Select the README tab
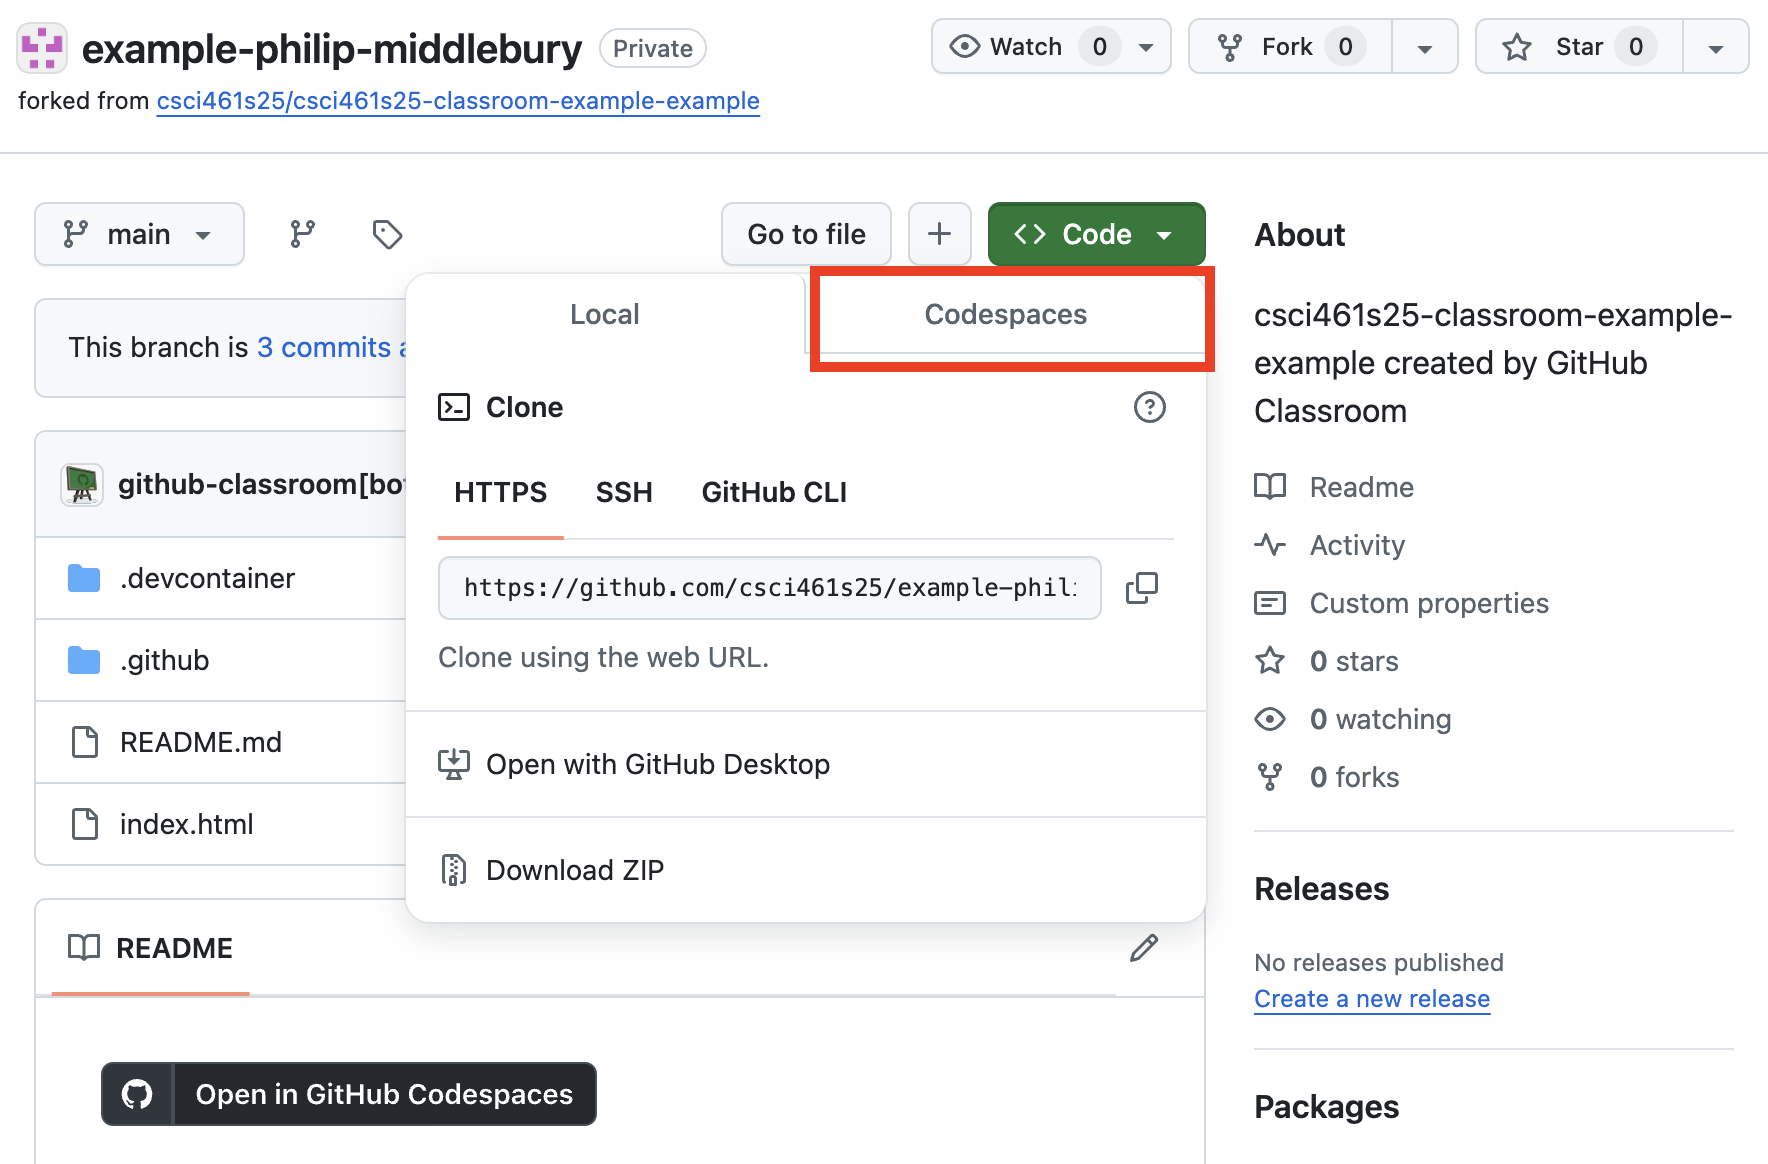 click(x=150, y=948)
